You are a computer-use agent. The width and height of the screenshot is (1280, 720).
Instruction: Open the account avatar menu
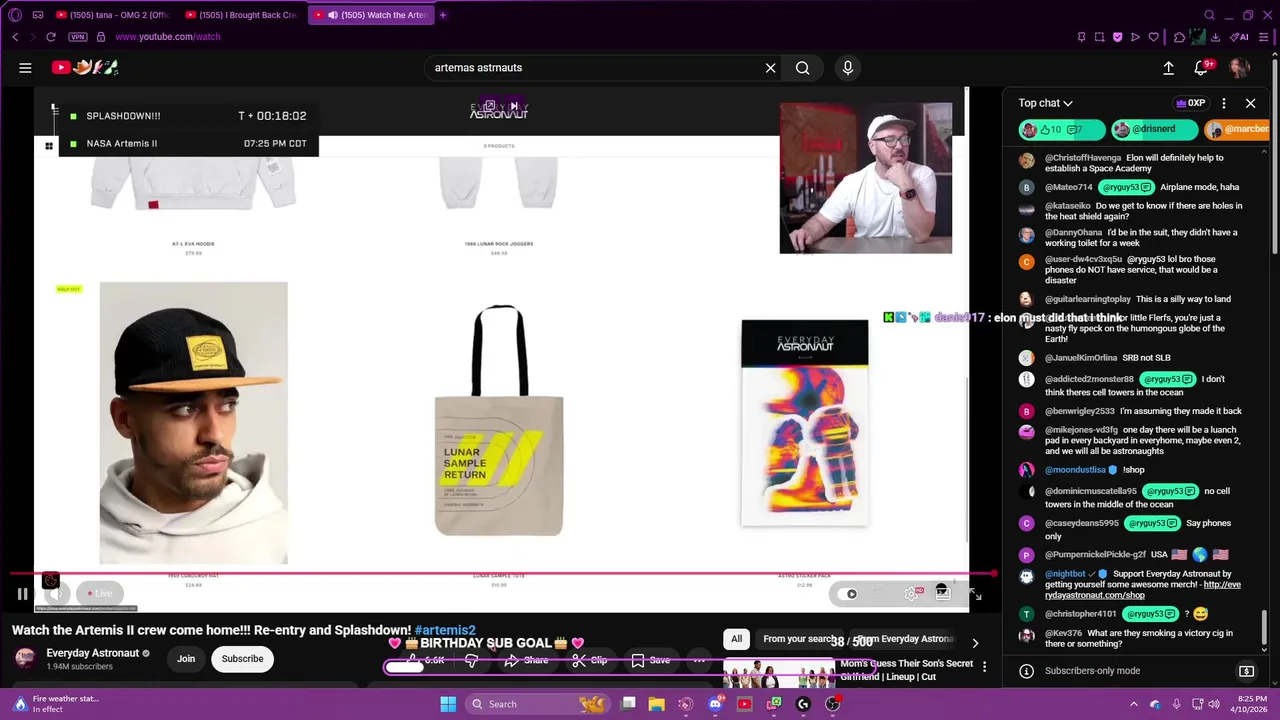(x=1240, y=68)
